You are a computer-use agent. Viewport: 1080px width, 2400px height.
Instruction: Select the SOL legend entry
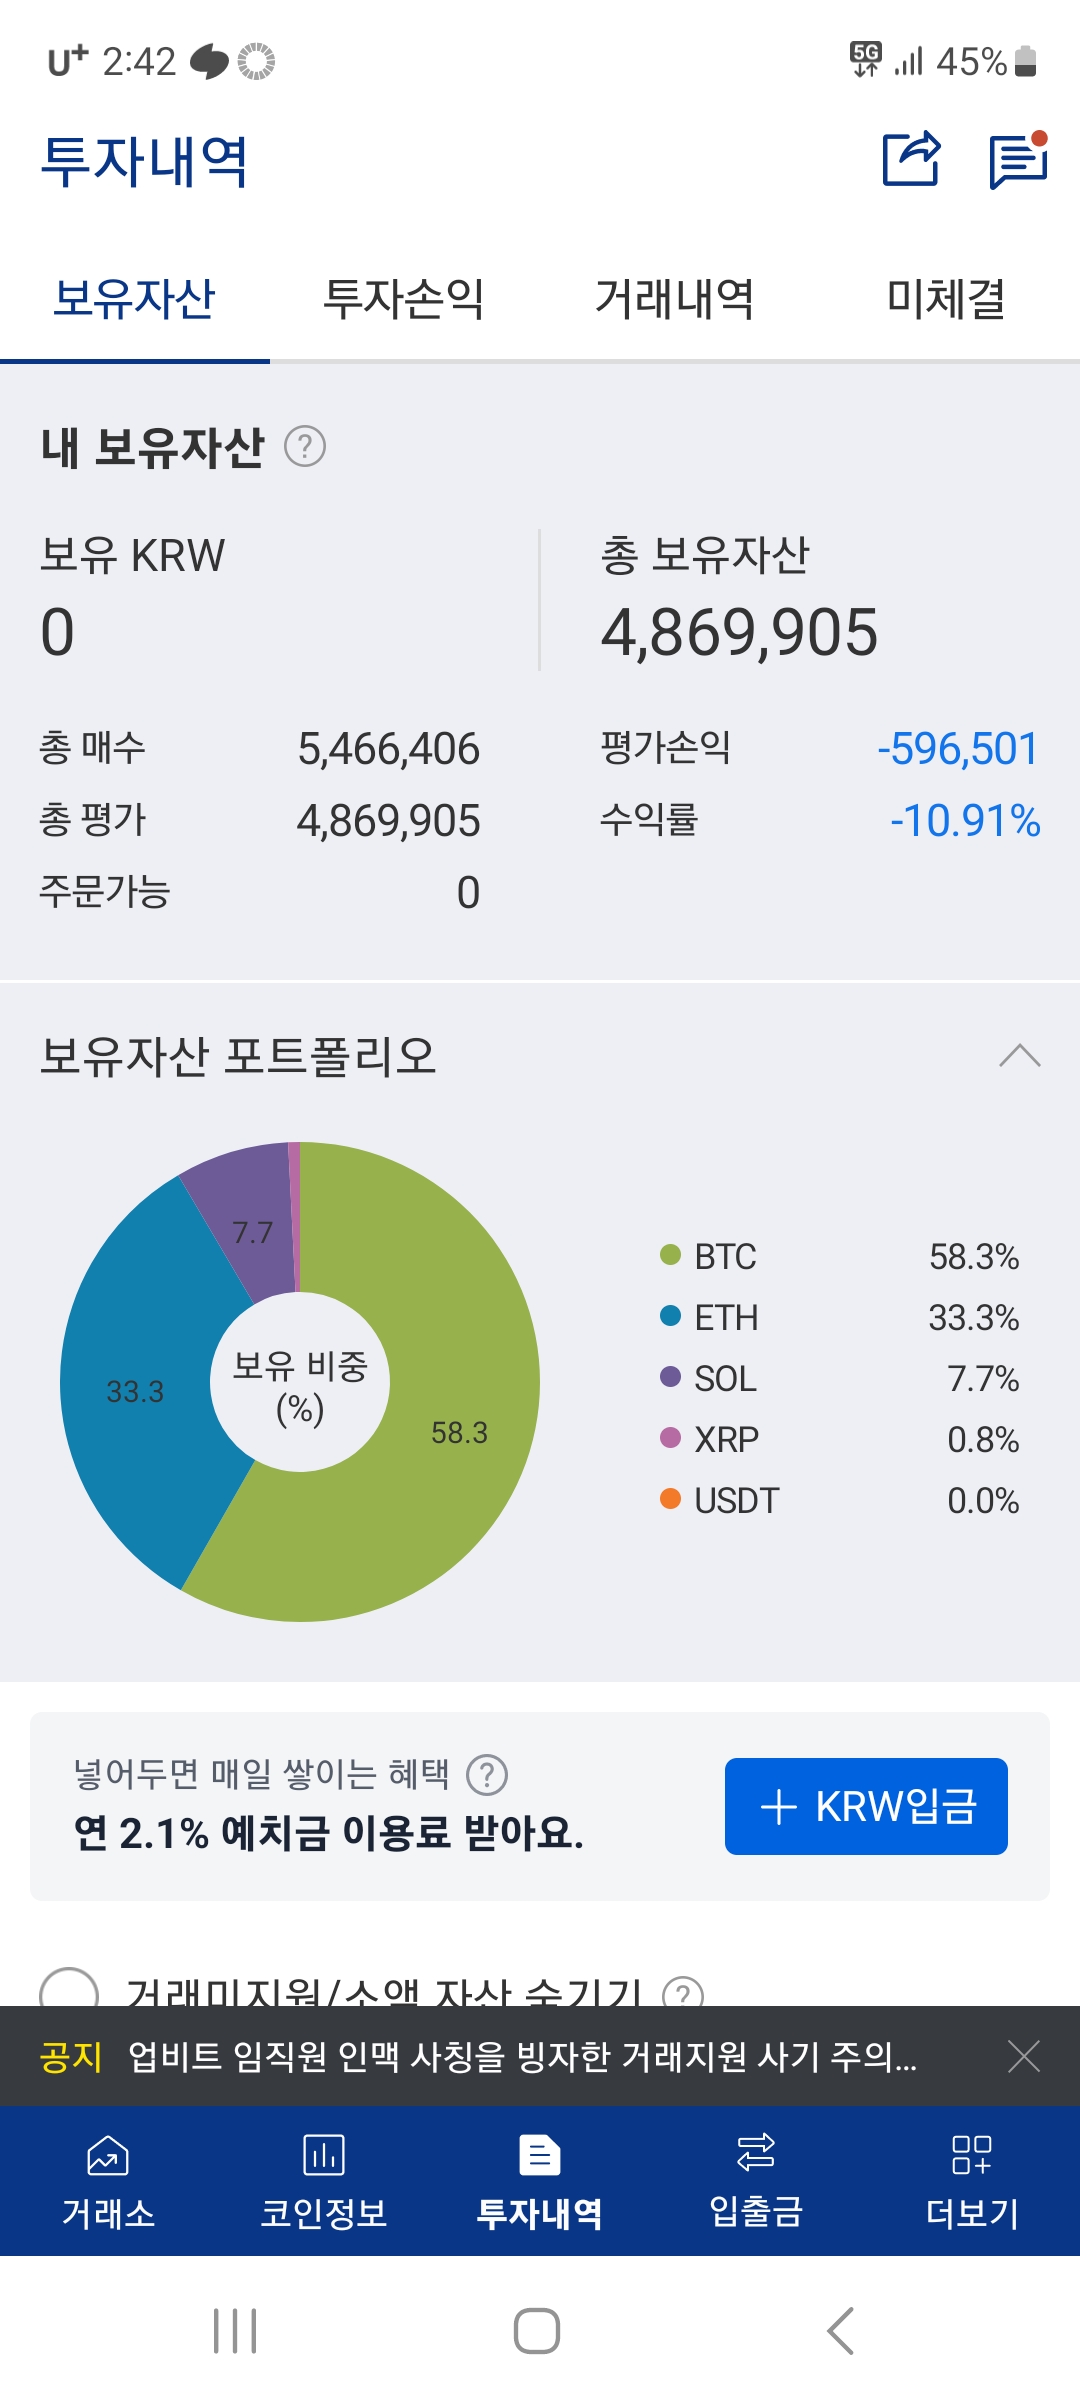[x=725, y=1379]
